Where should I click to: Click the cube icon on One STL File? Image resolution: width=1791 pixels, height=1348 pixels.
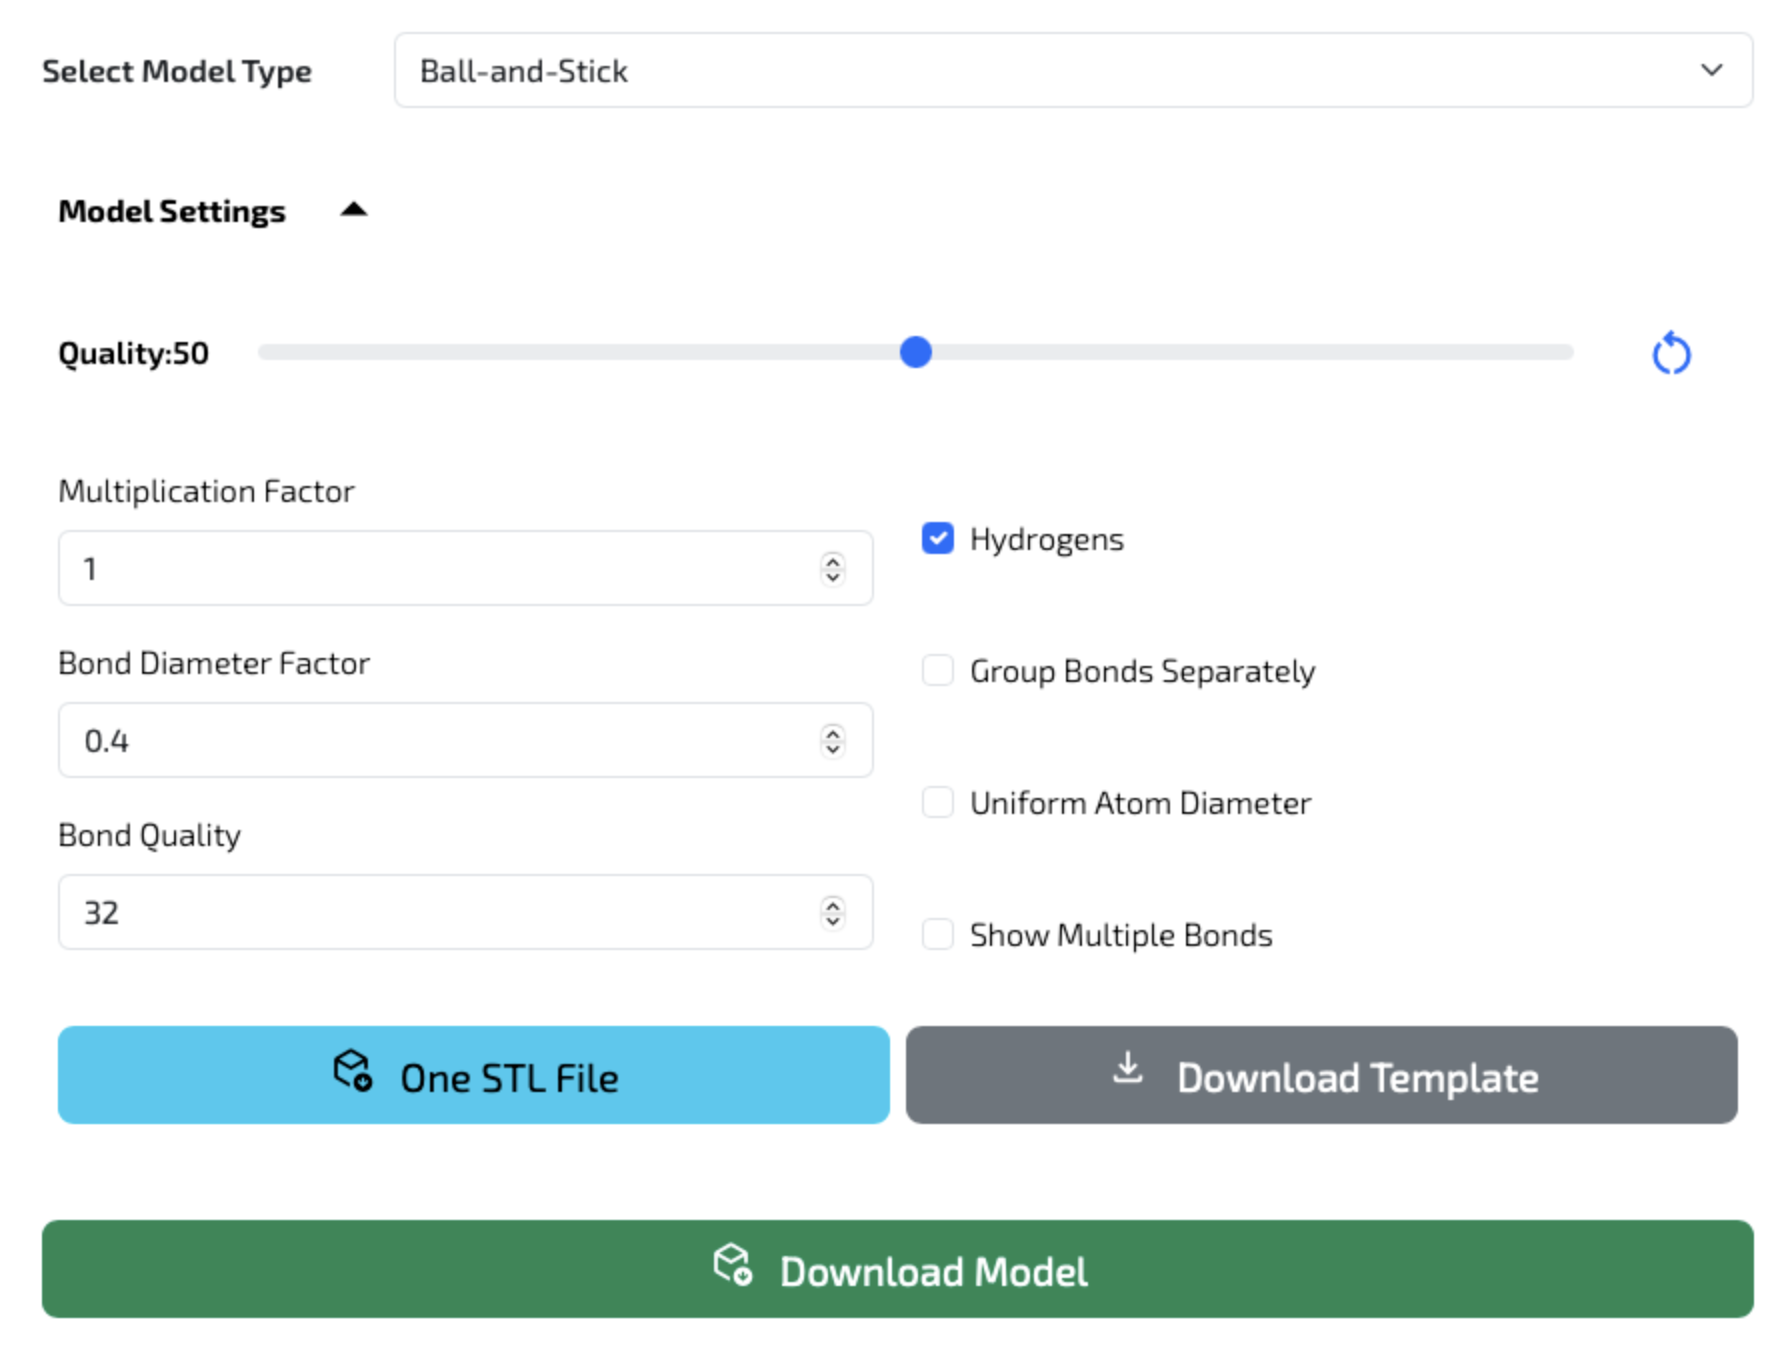353,1071
